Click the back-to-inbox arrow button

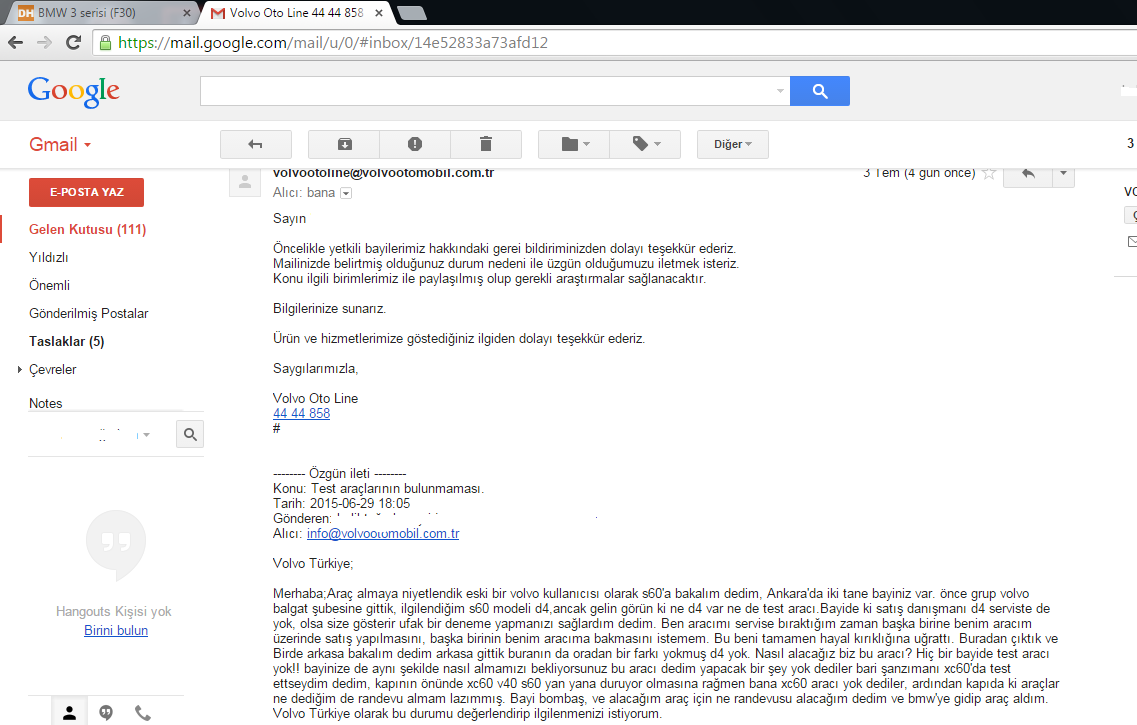click(256, 144)
